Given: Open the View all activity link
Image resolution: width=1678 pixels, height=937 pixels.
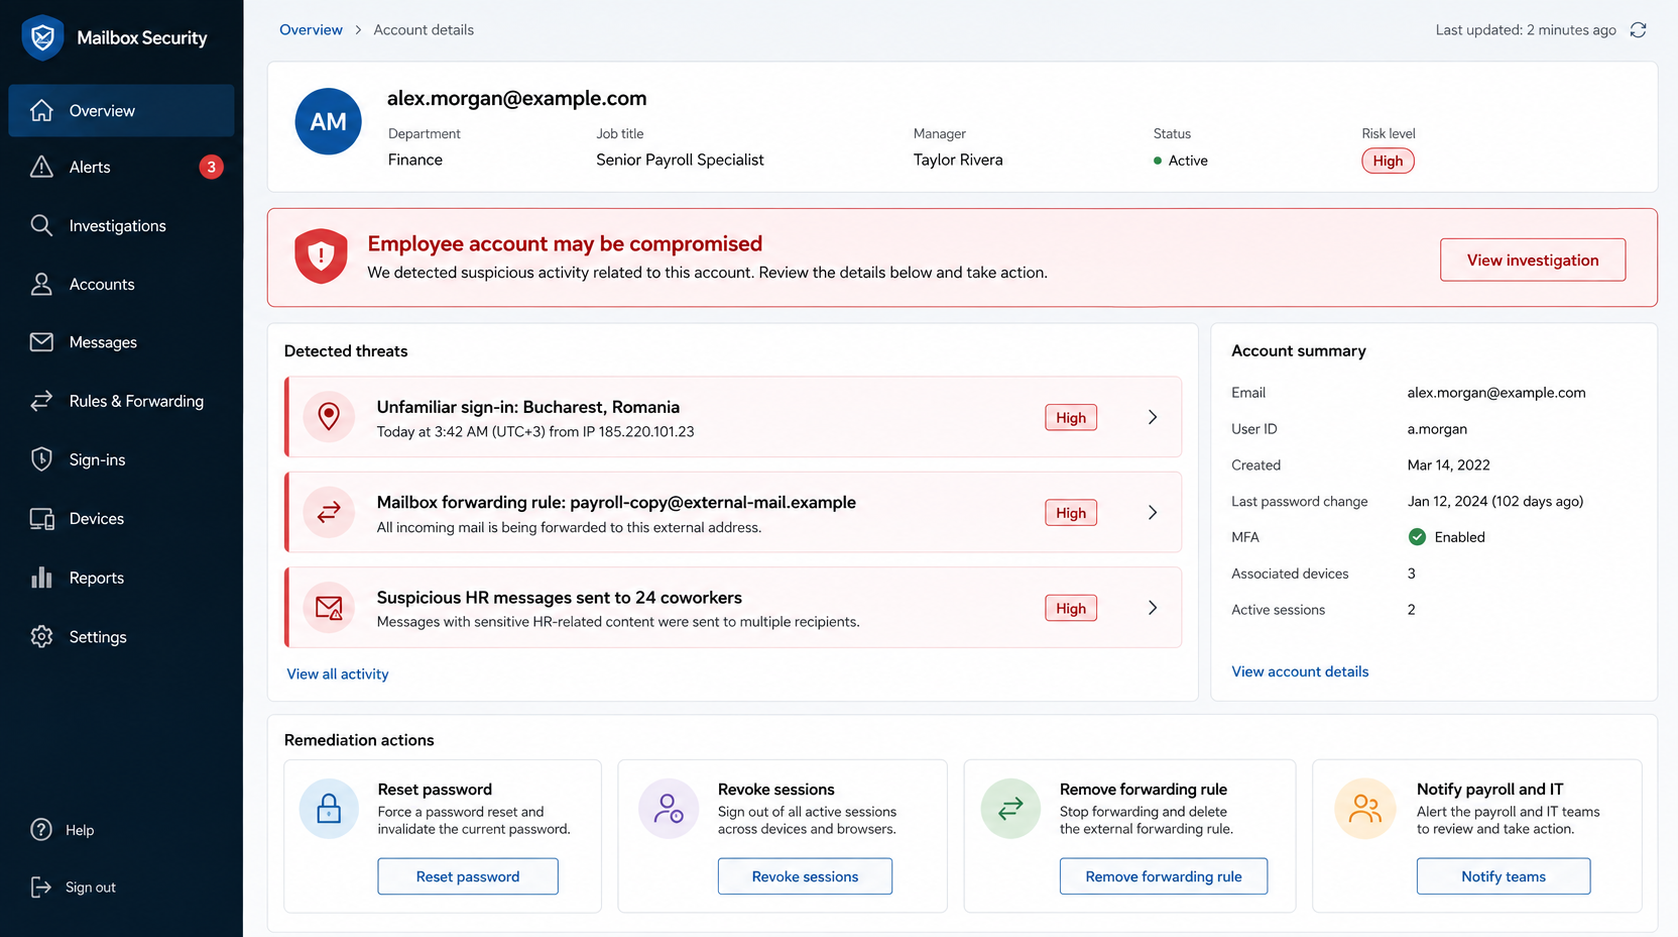Looking at the screenshot, I should point(338,674).
